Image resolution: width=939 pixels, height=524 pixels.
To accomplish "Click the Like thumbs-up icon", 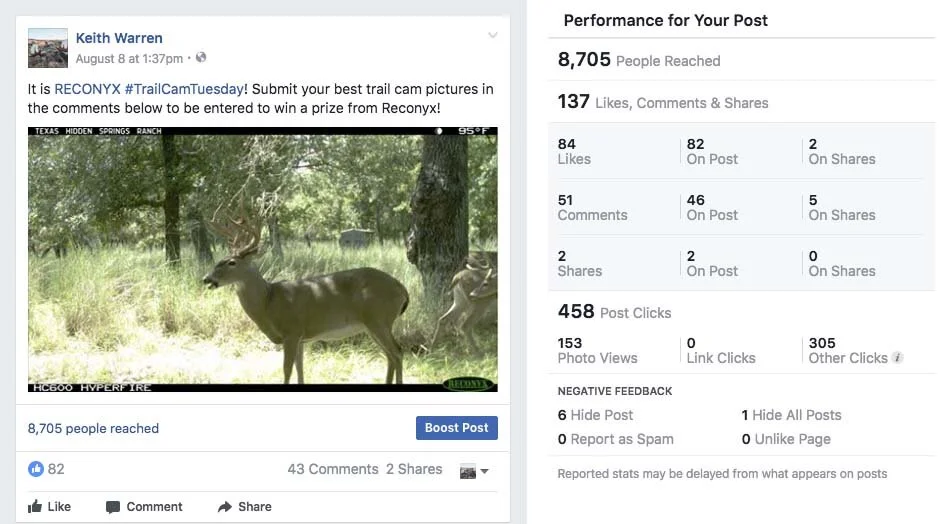I will (x=35, y=507).
